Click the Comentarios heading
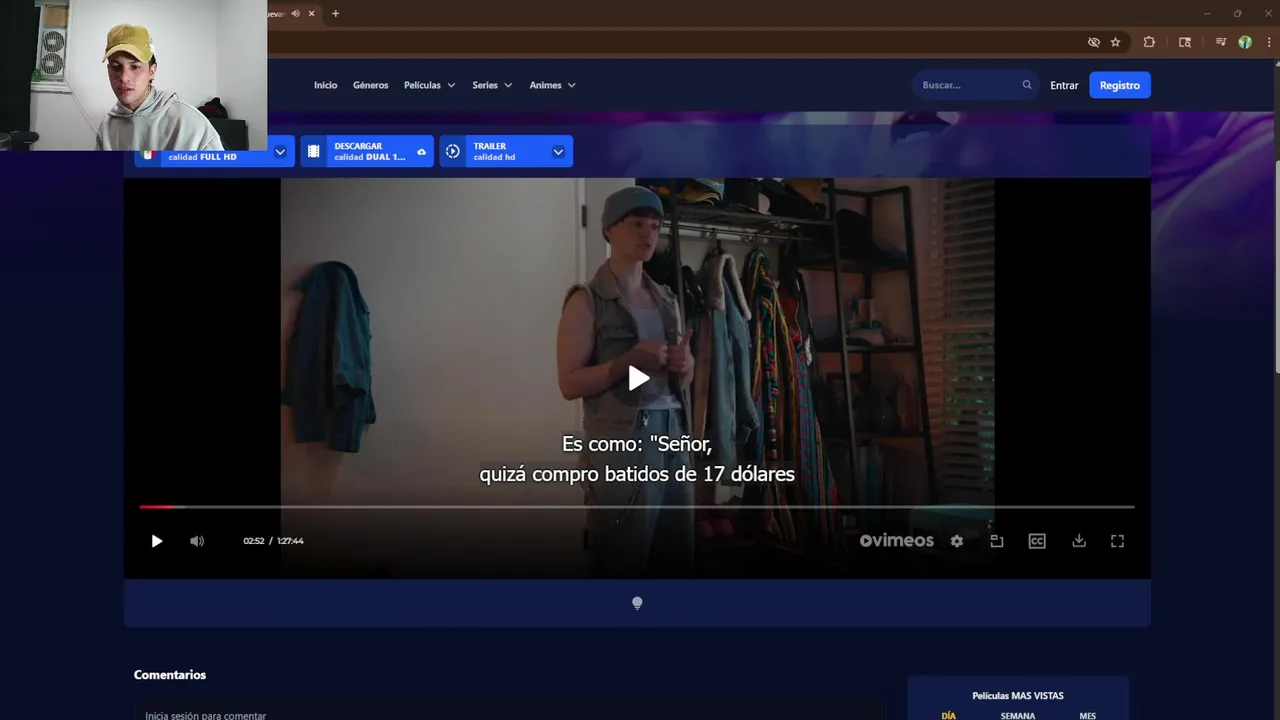The height and width of the screenshot is (720, 1280). [x=170, y=675]
